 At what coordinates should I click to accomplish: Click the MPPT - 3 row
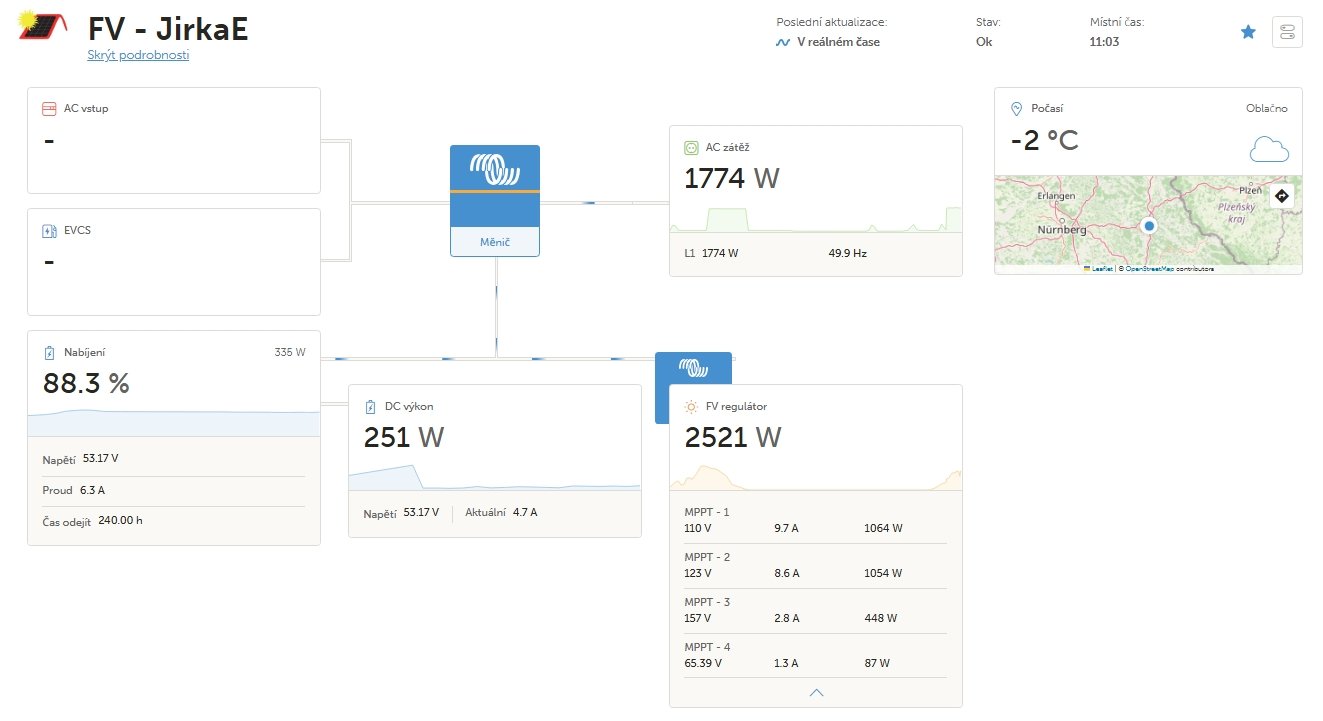coord(815,610)
